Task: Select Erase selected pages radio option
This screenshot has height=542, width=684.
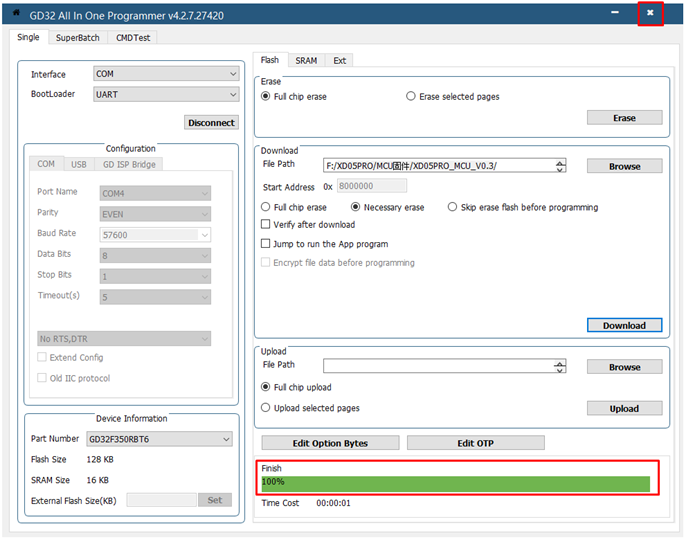Action: tap(411, 97)
